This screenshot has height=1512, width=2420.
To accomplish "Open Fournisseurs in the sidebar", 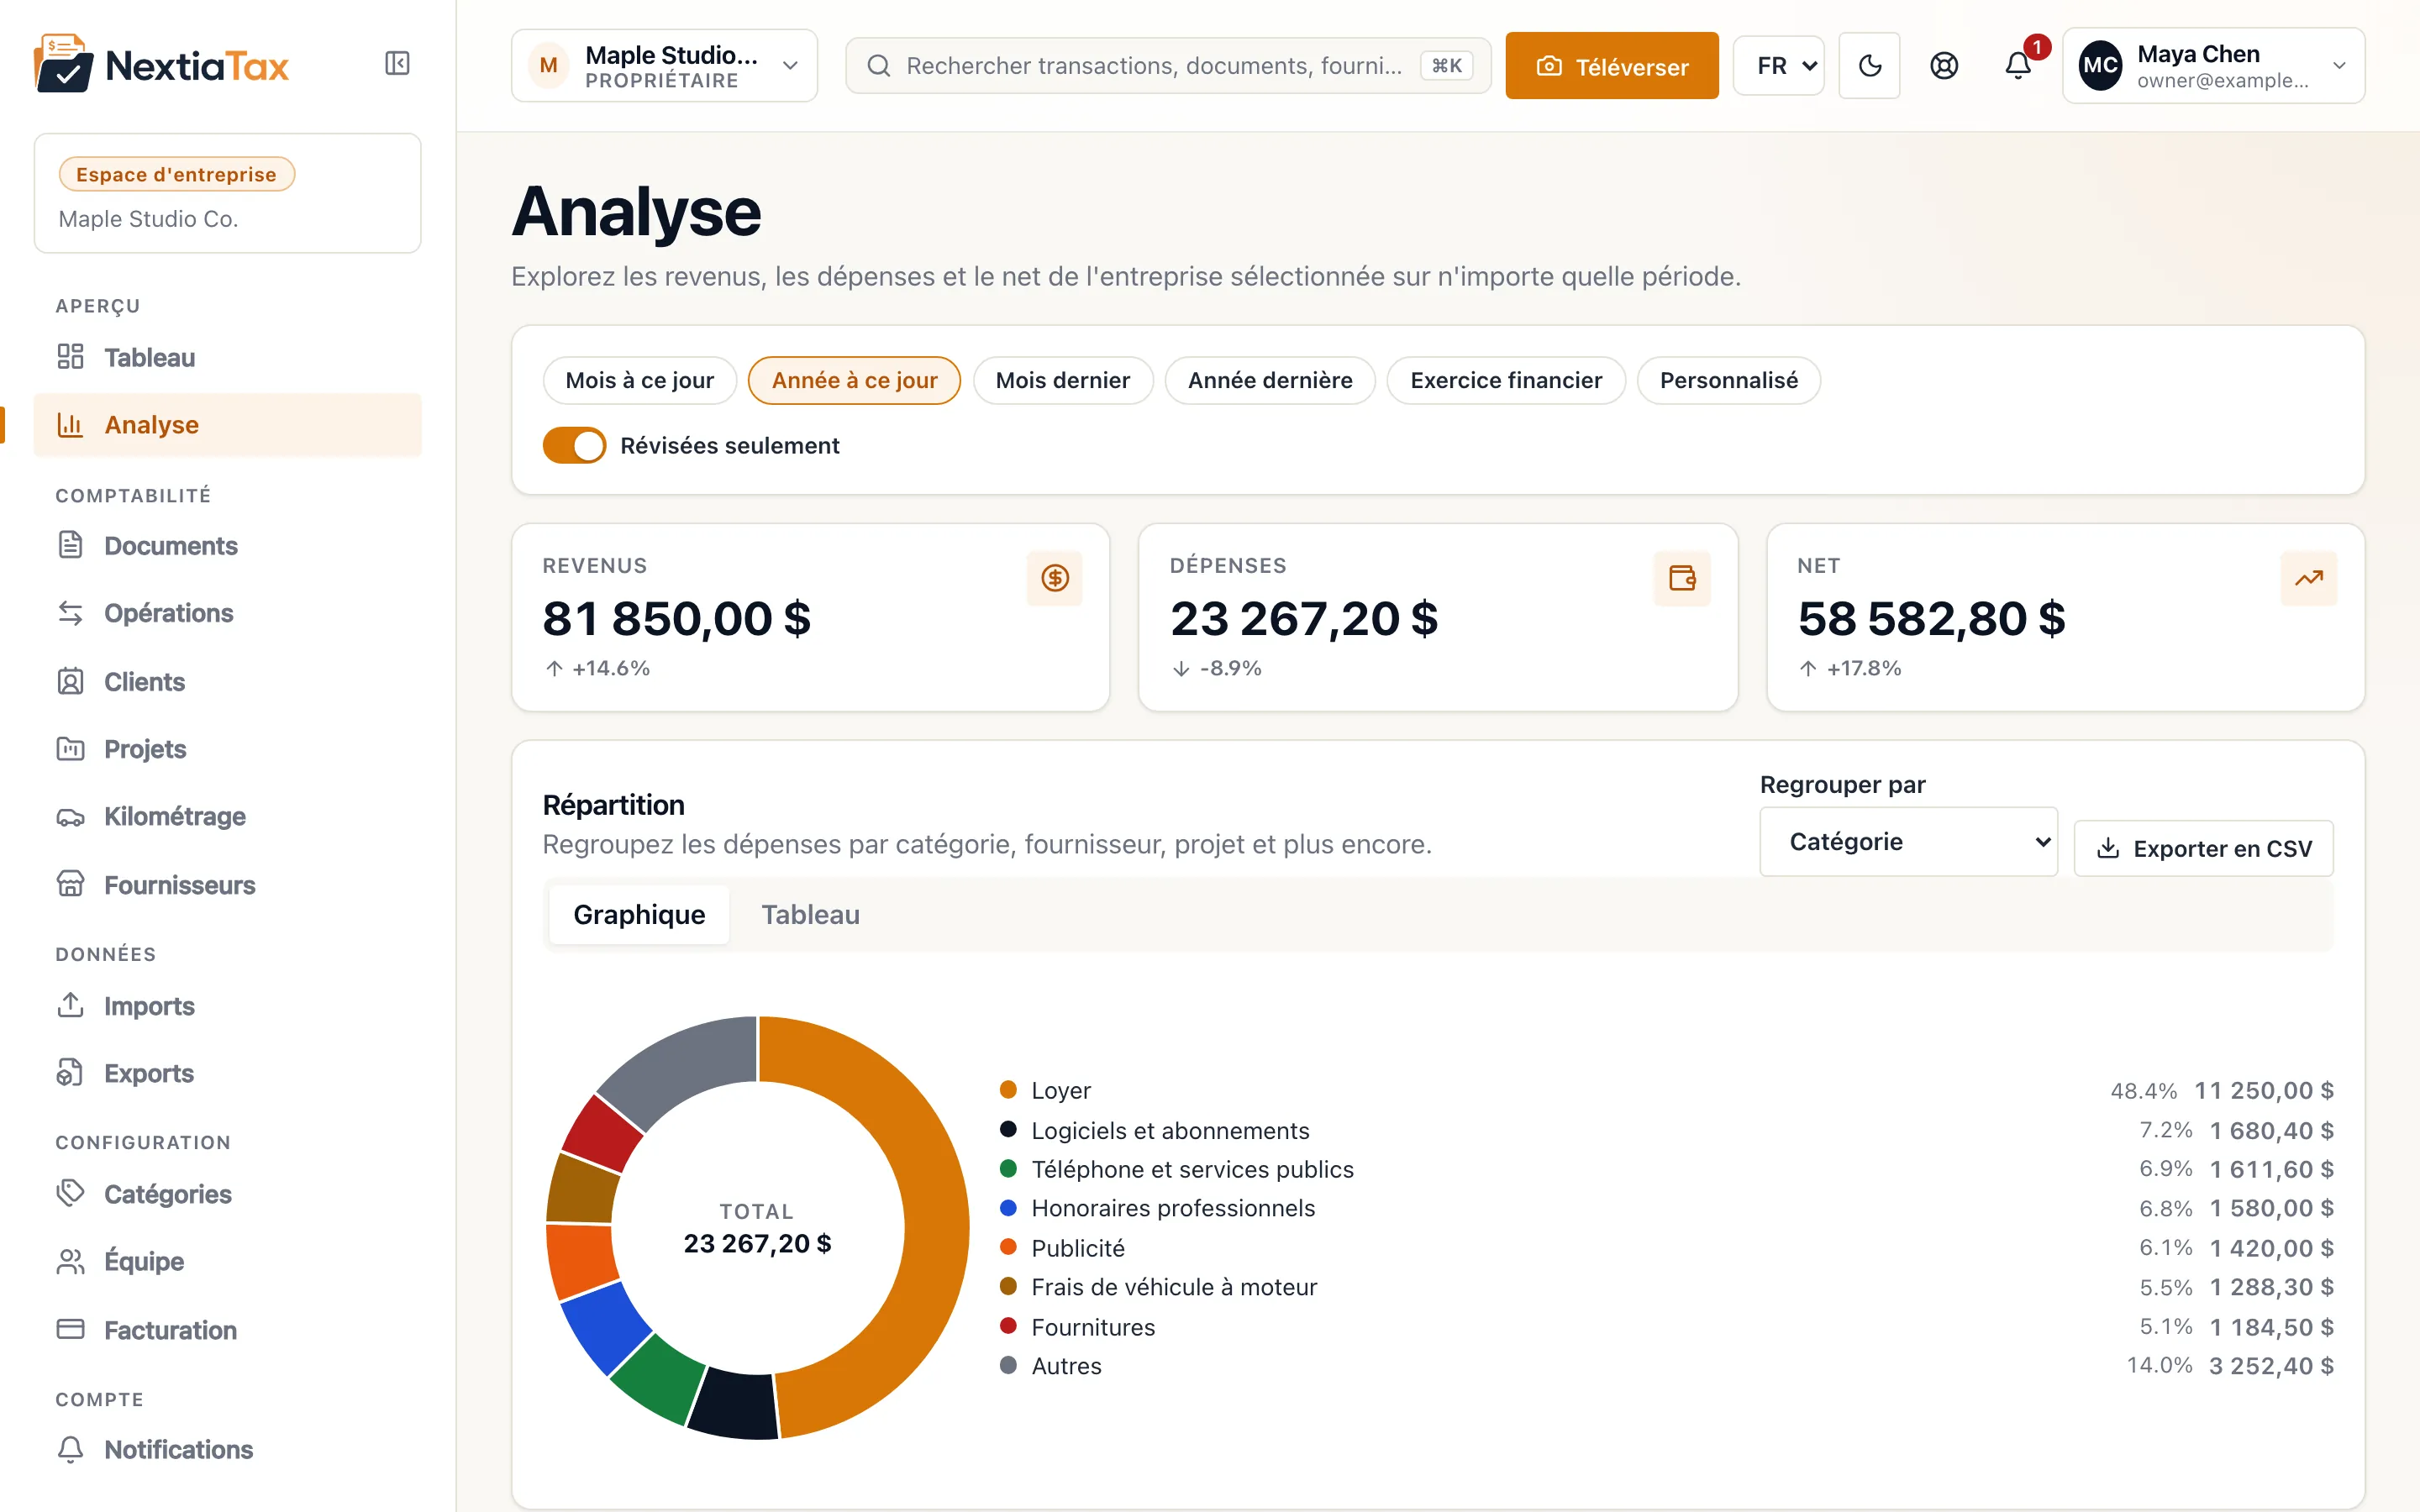I will (x=228, y=884).
